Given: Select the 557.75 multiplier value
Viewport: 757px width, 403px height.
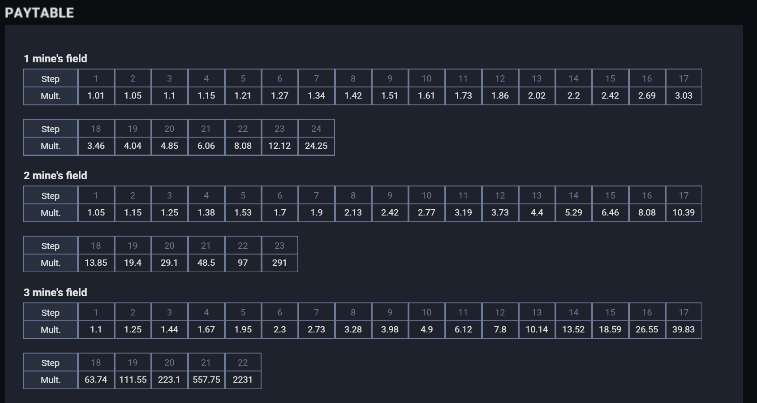Looking at the screenshot, I should [206, 380].
